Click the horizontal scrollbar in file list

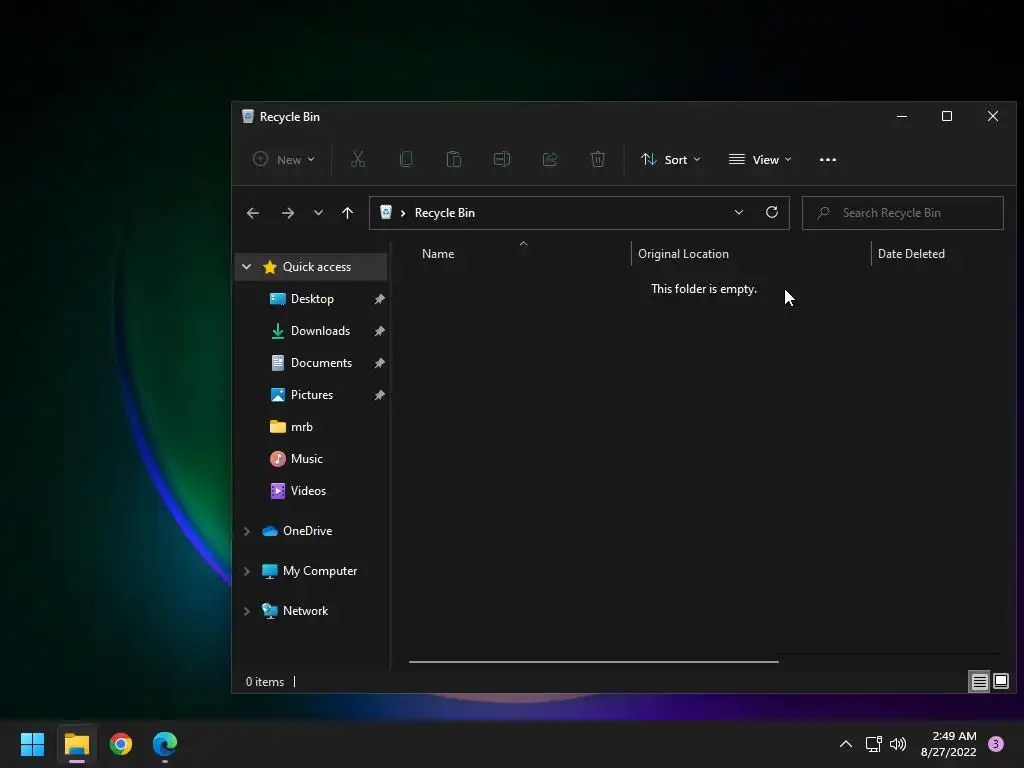[594, 662]
